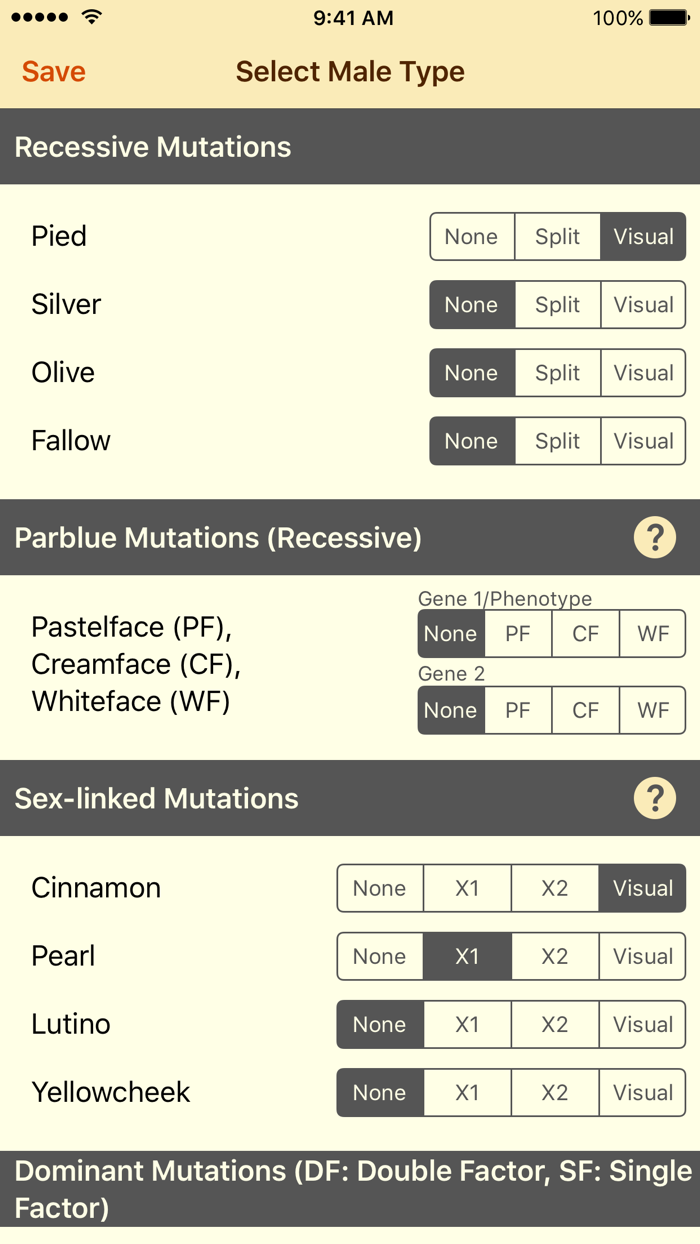Open the Sex-linked Mutations help icon
This screenshot has width=700, height=1244.
(655, 798)
